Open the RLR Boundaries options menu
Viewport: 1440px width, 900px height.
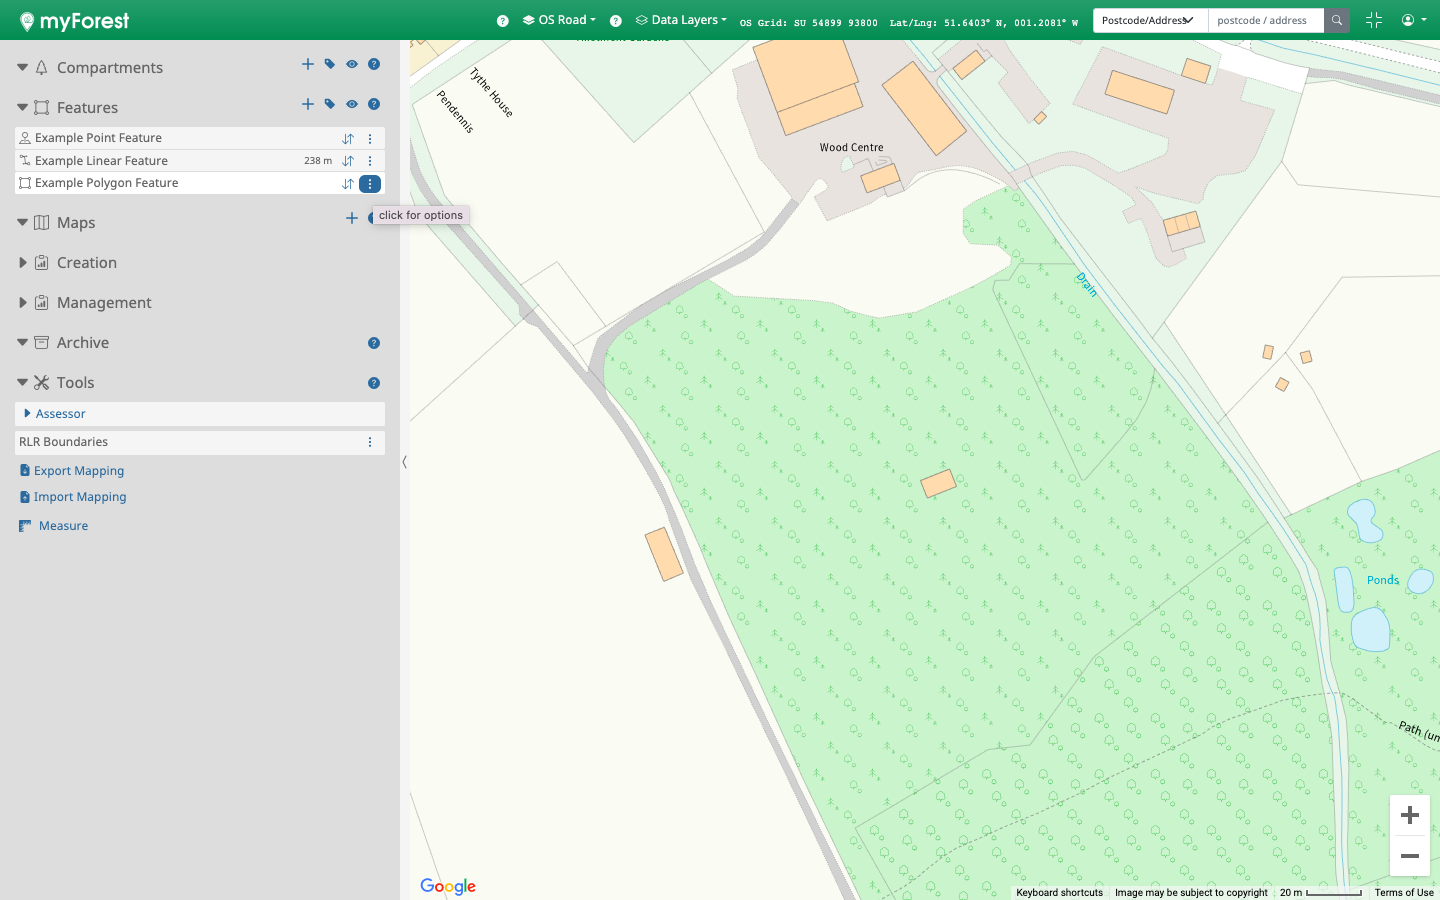click(x=370, y=442)
